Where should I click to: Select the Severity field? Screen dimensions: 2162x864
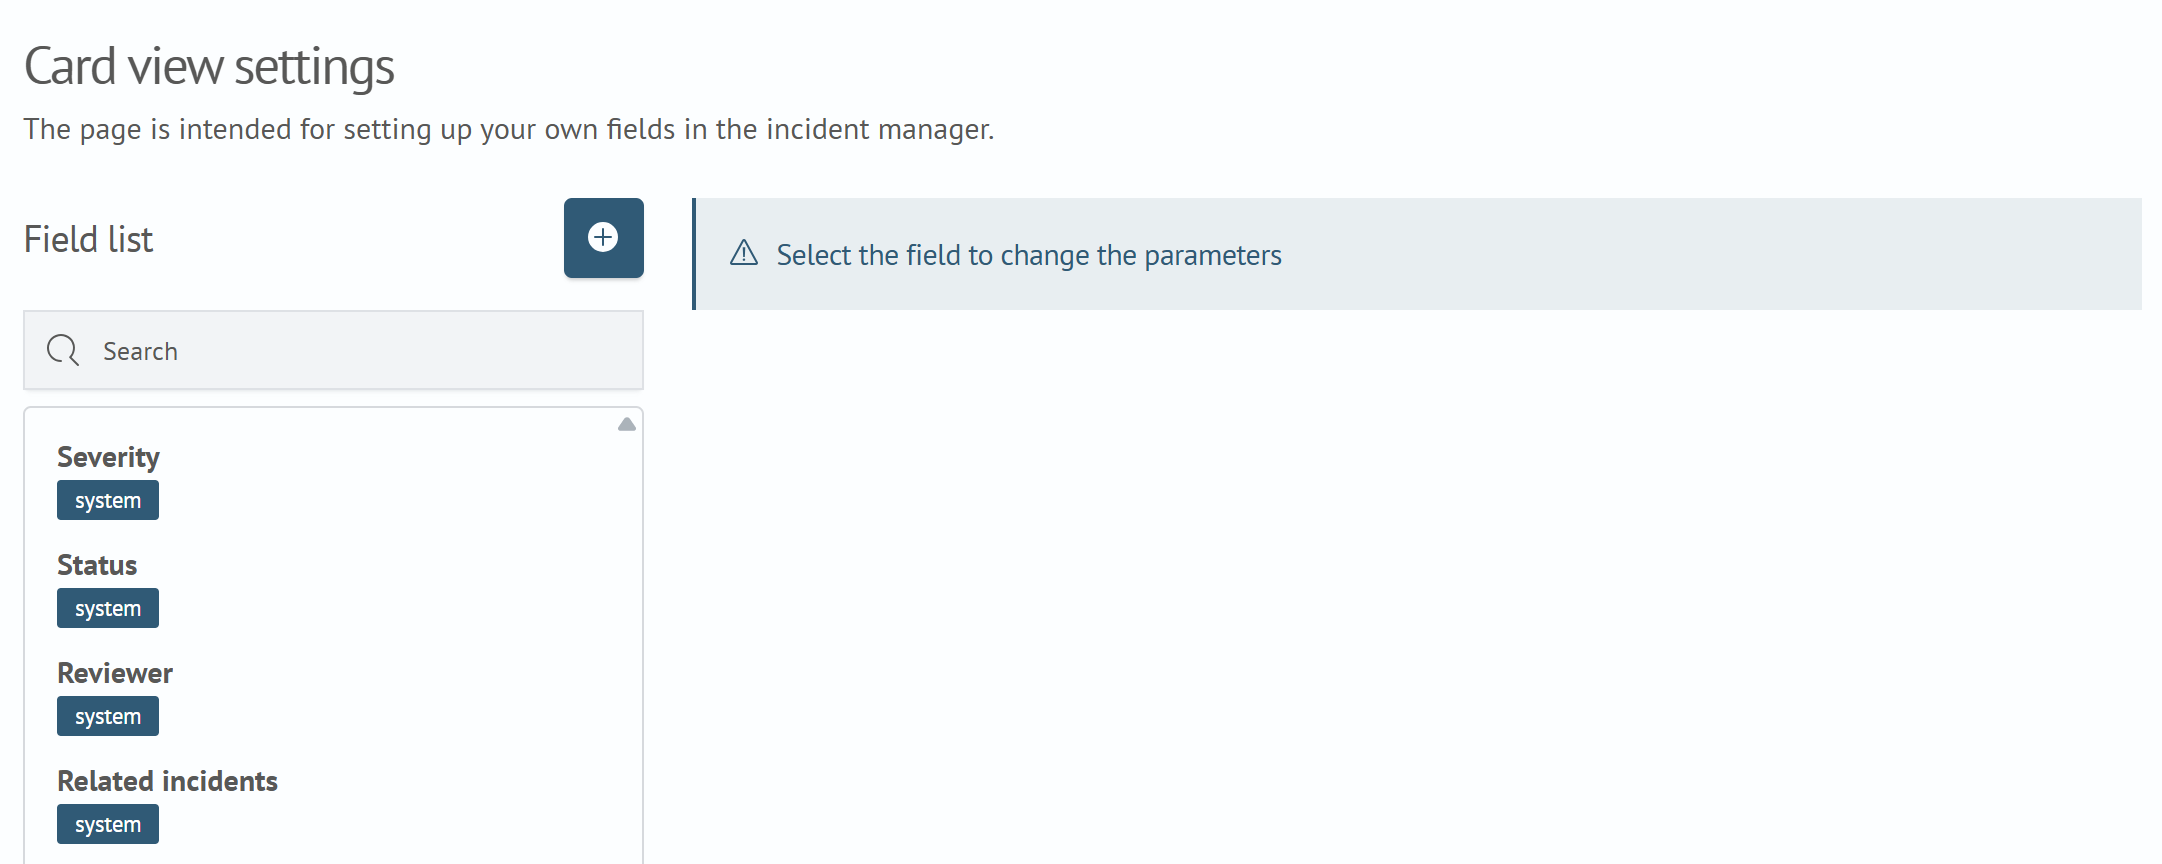point(108,457)
